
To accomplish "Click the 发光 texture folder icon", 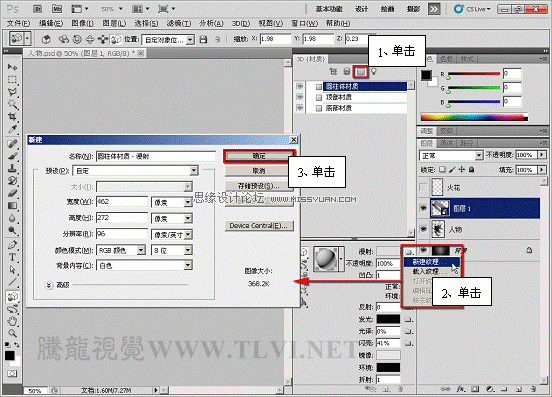I will click(x=408, y=320).
